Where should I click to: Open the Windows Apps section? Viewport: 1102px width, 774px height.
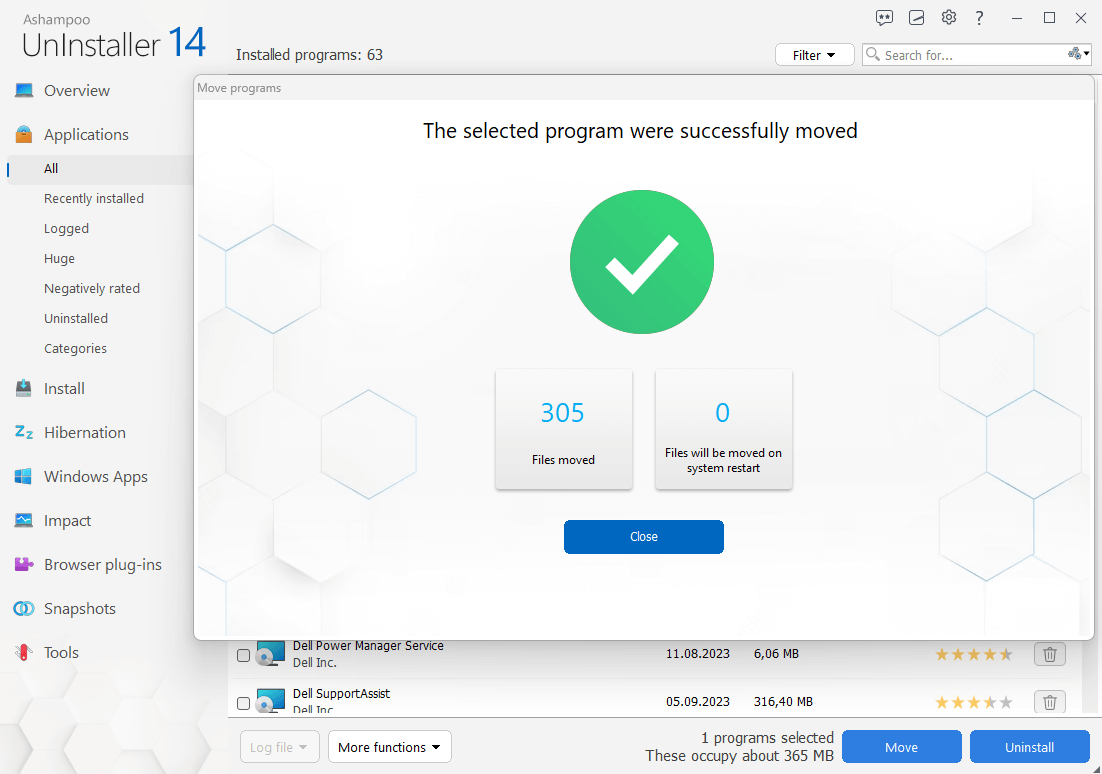point(95,477)
